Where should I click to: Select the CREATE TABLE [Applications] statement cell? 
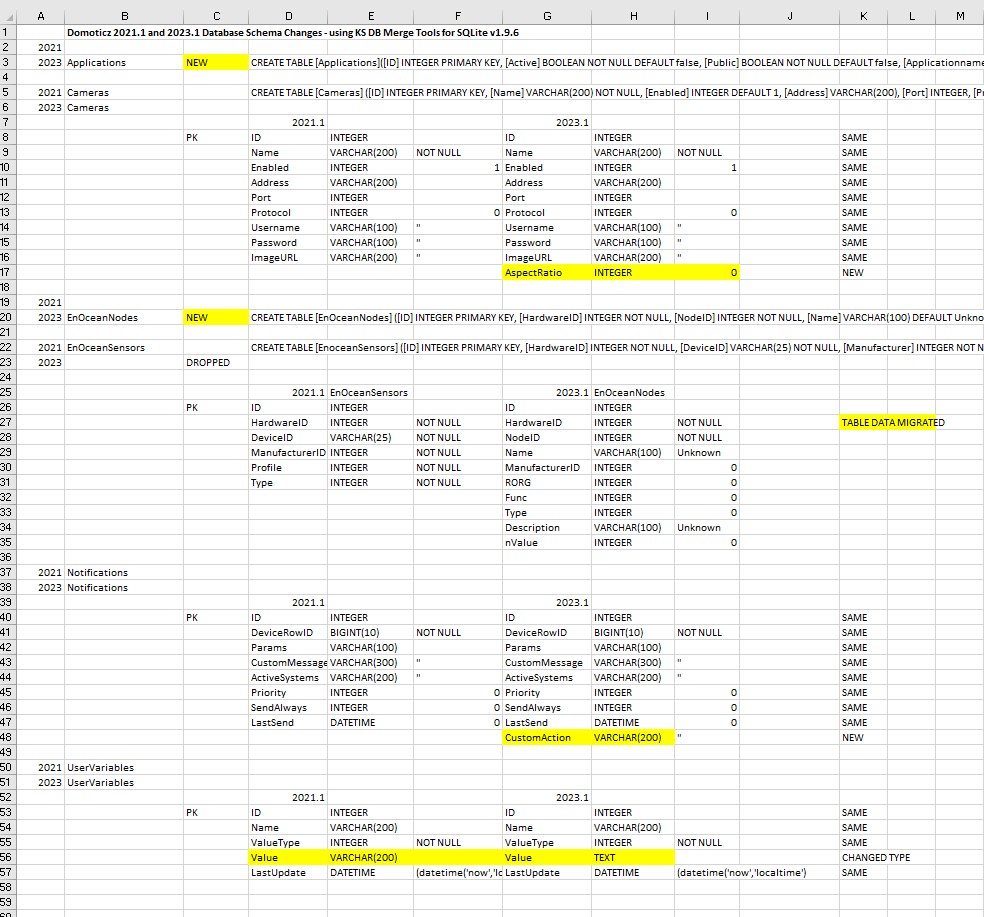[x=616, y=63]
